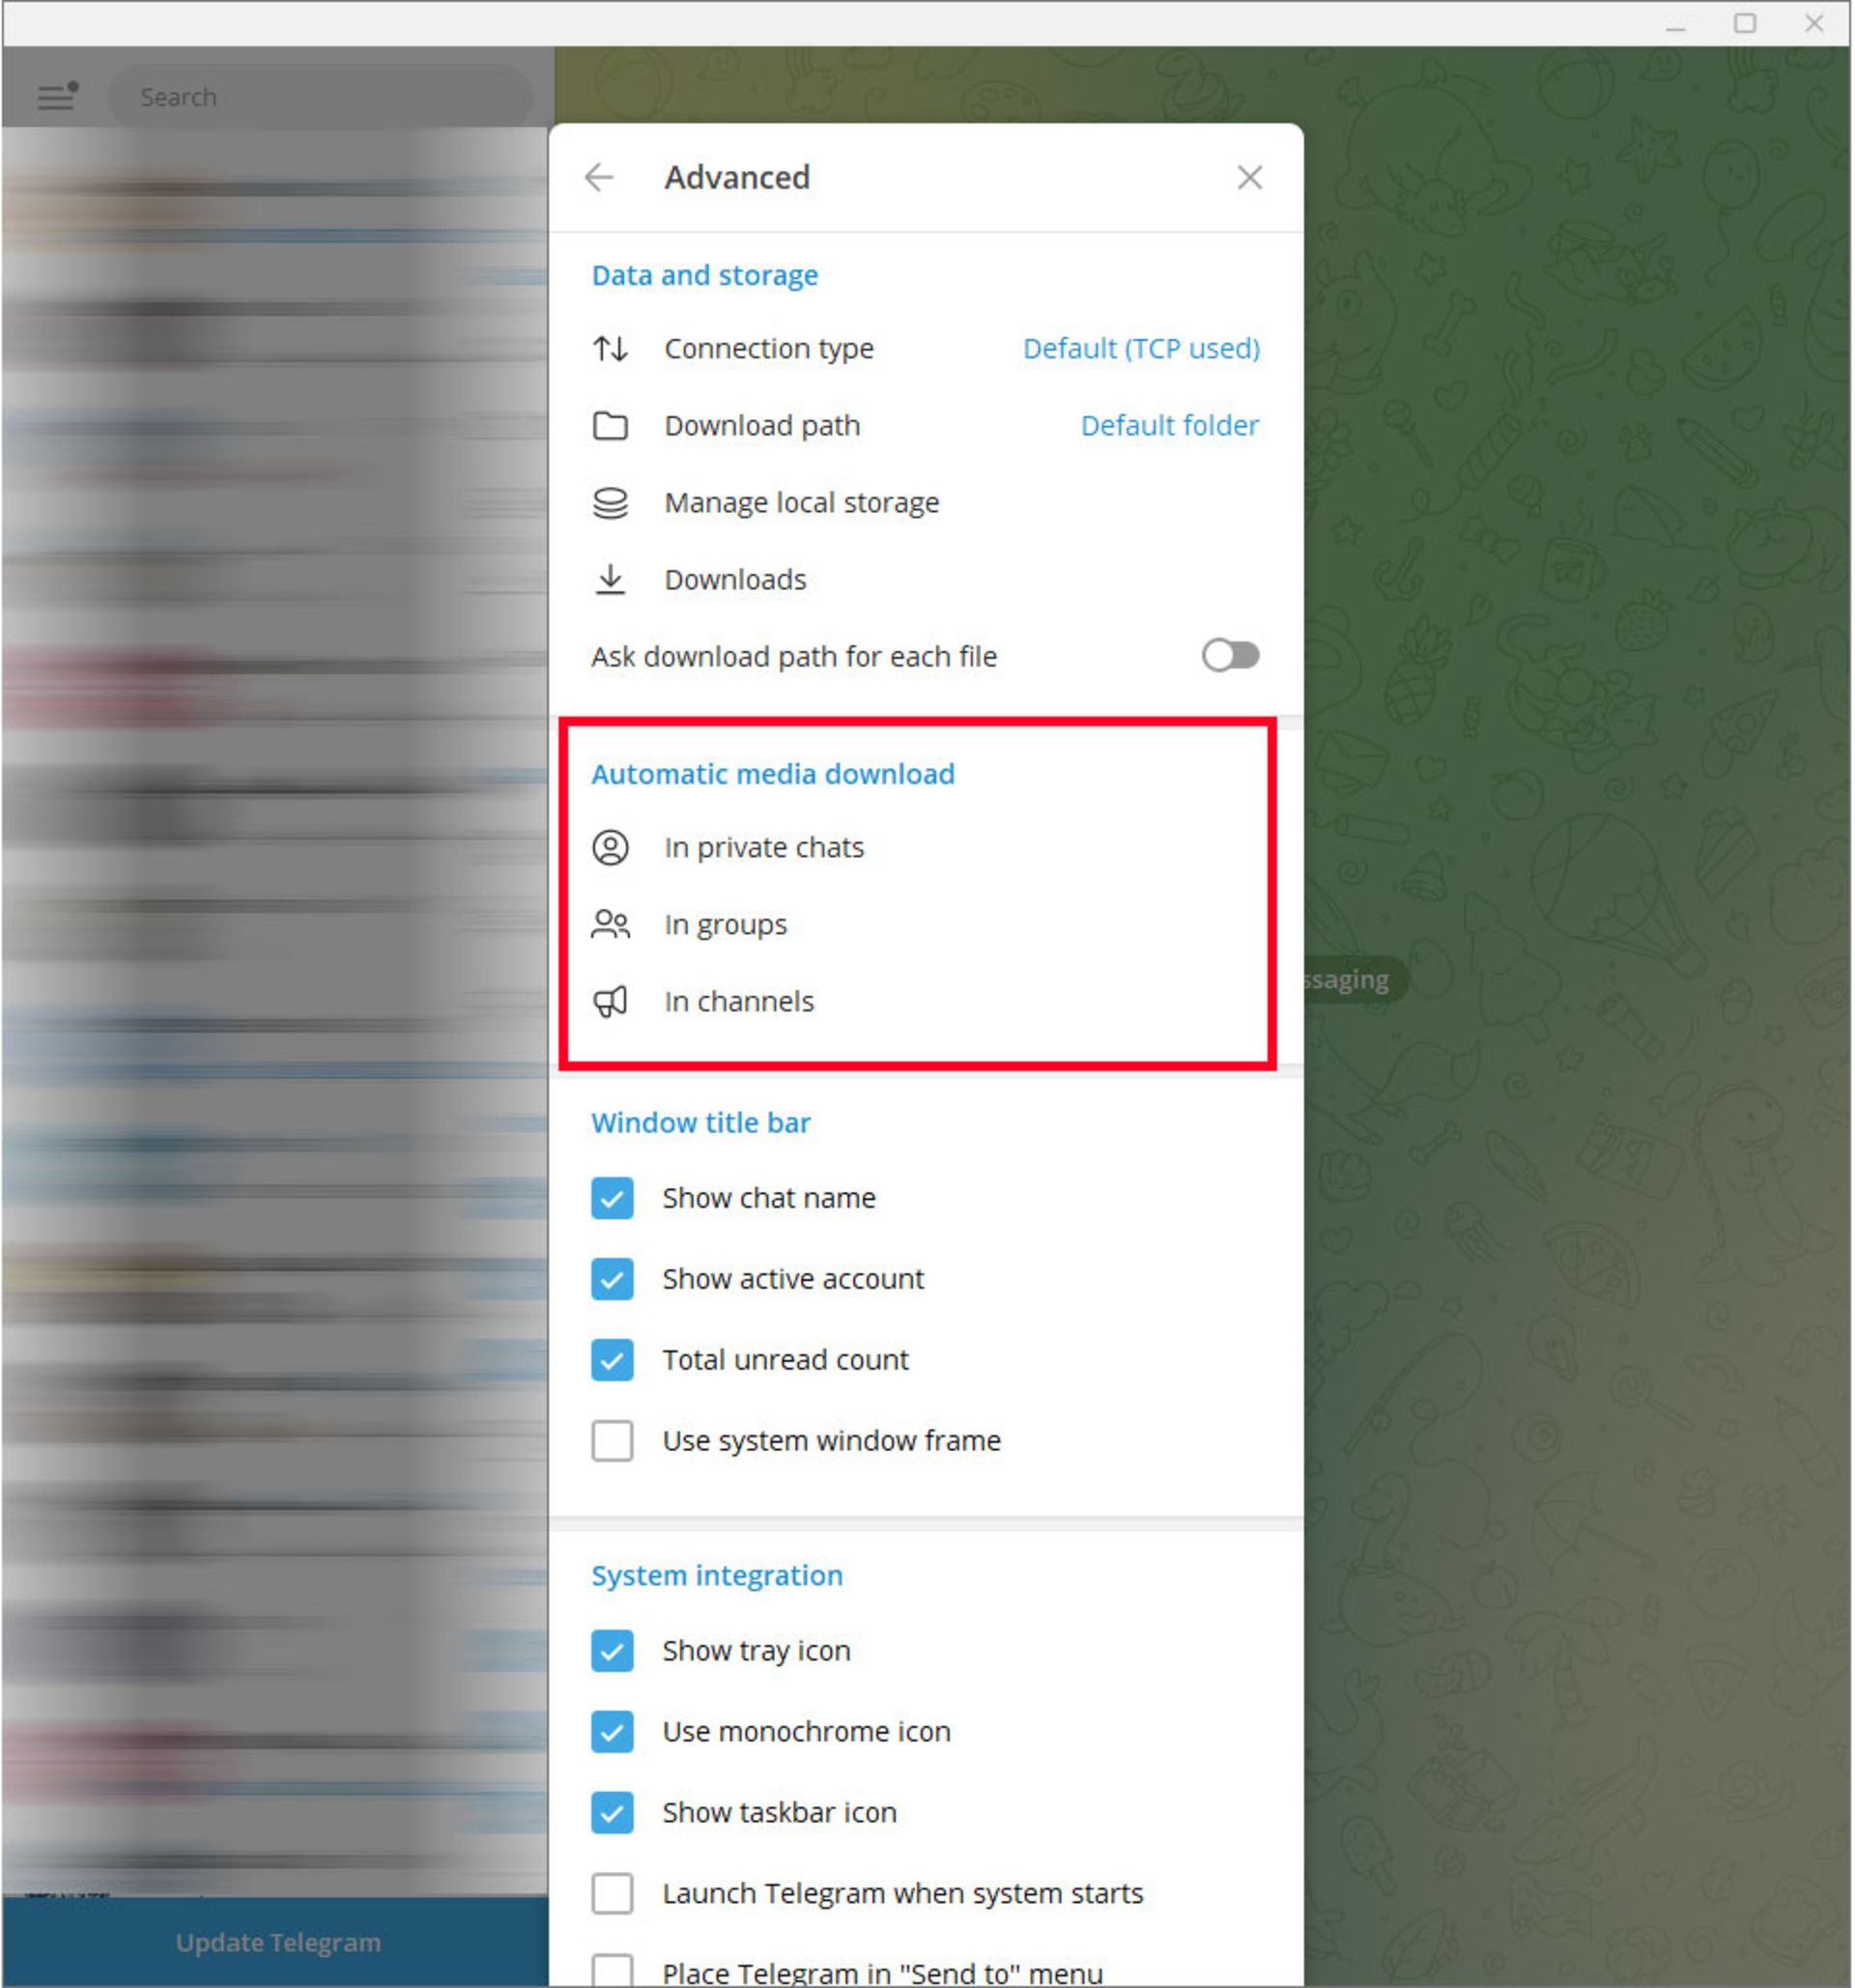Image resolution: width=1855 pixels, height=1988 pixels.
Task: Click the groups people icon
Action: coord(614,923)
